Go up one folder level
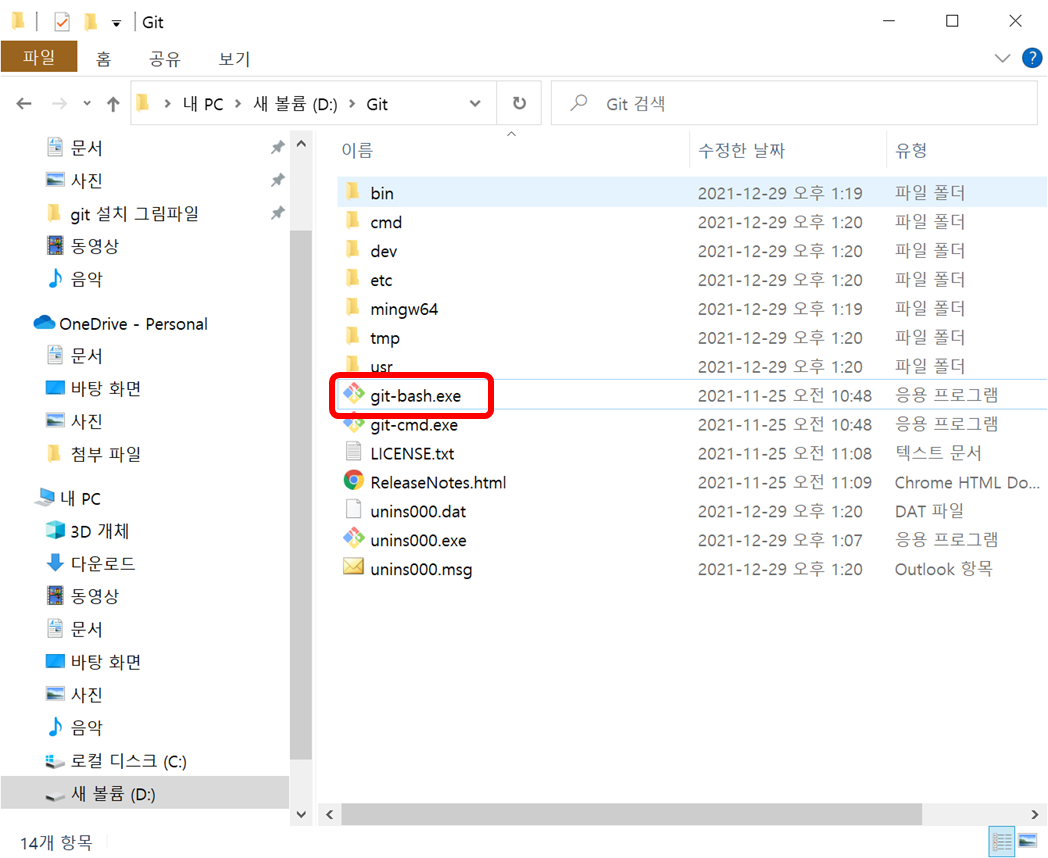 coord(113,104)
